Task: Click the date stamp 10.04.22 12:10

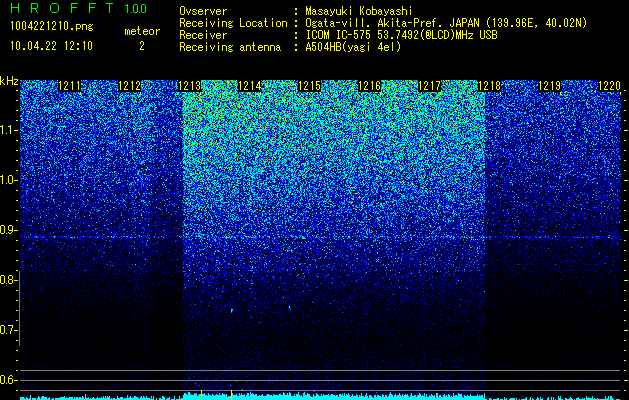Action: [x=51, y=46]
